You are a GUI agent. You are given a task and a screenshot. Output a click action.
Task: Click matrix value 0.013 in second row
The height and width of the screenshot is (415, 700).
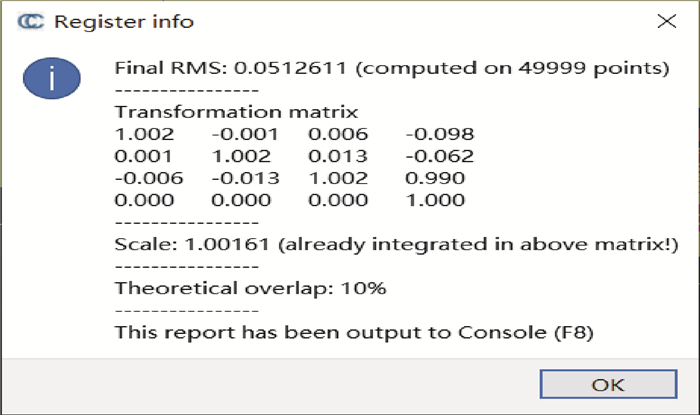pyautogui.click(x=337, y=156)
